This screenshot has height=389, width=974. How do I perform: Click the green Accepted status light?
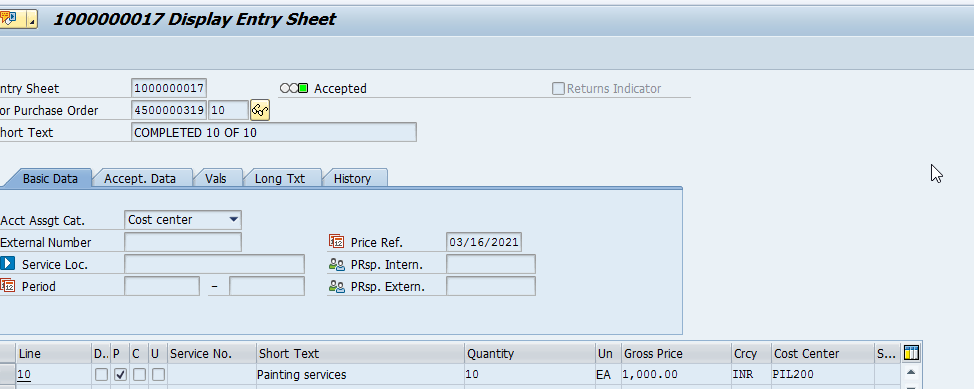tap(303, 88)
